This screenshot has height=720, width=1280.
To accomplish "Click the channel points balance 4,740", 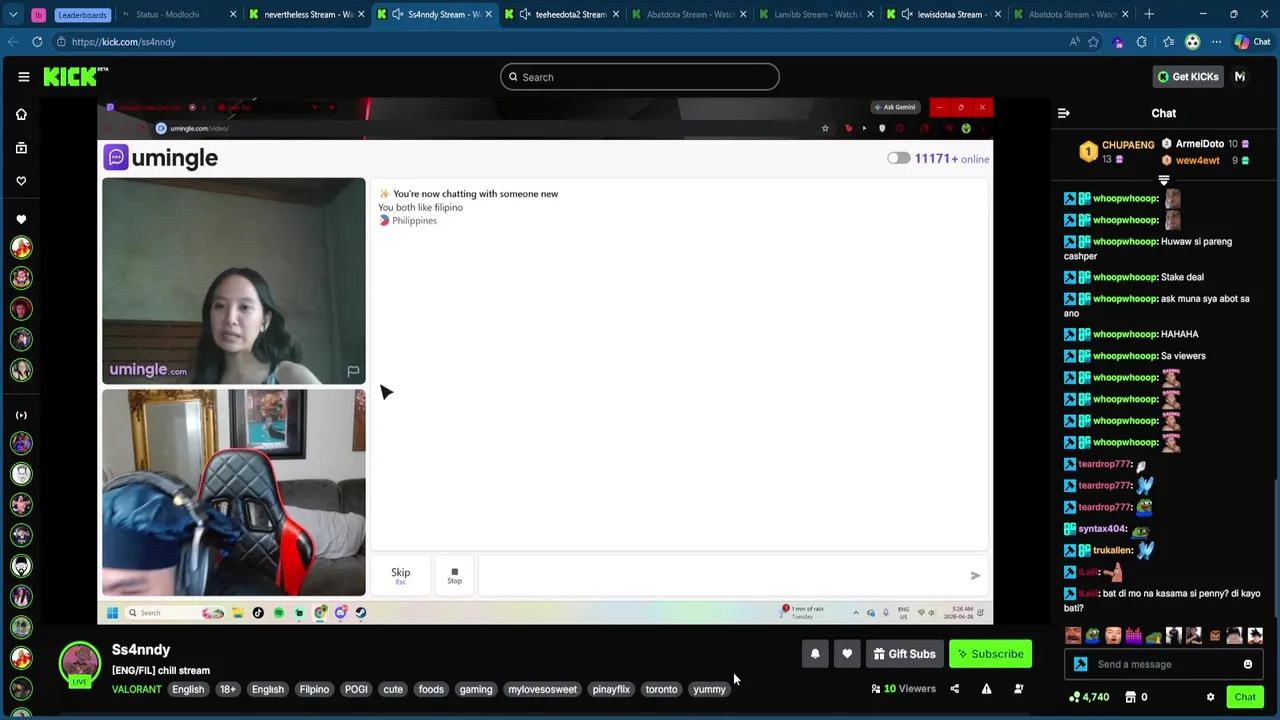I will (1089, 697).
